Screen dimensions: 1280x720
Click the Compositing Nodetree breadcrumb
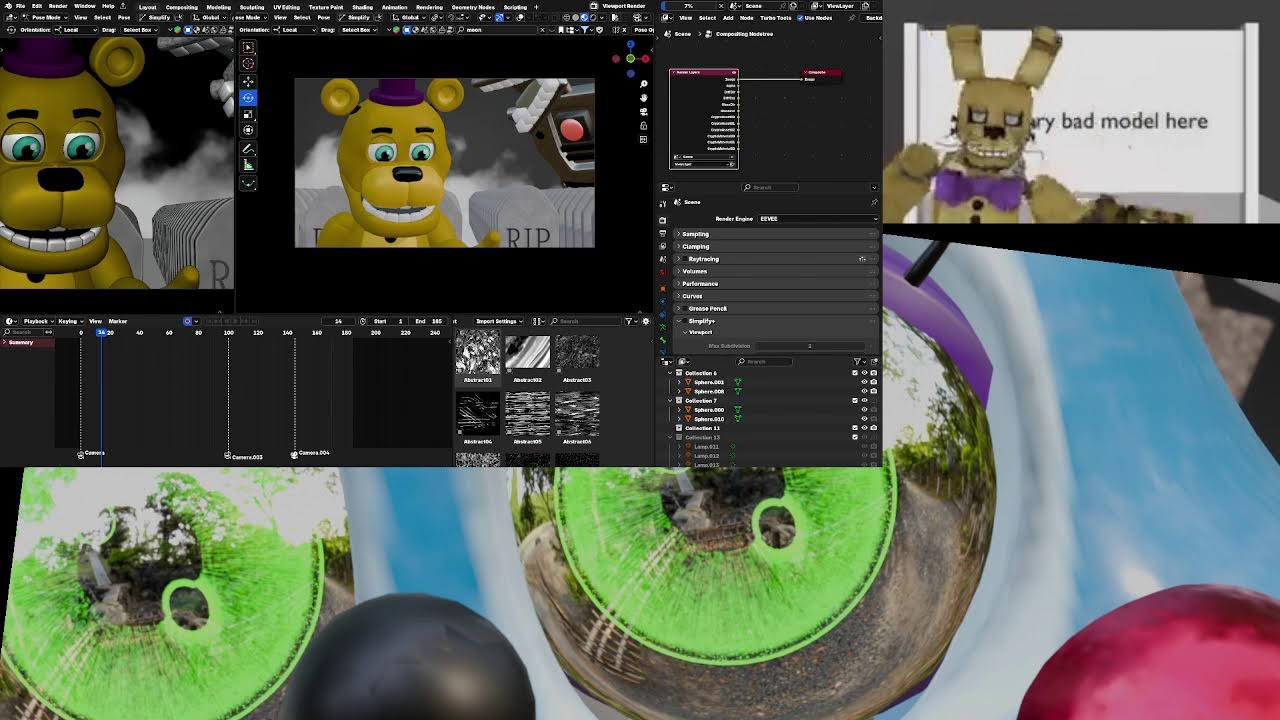point(744,34)
